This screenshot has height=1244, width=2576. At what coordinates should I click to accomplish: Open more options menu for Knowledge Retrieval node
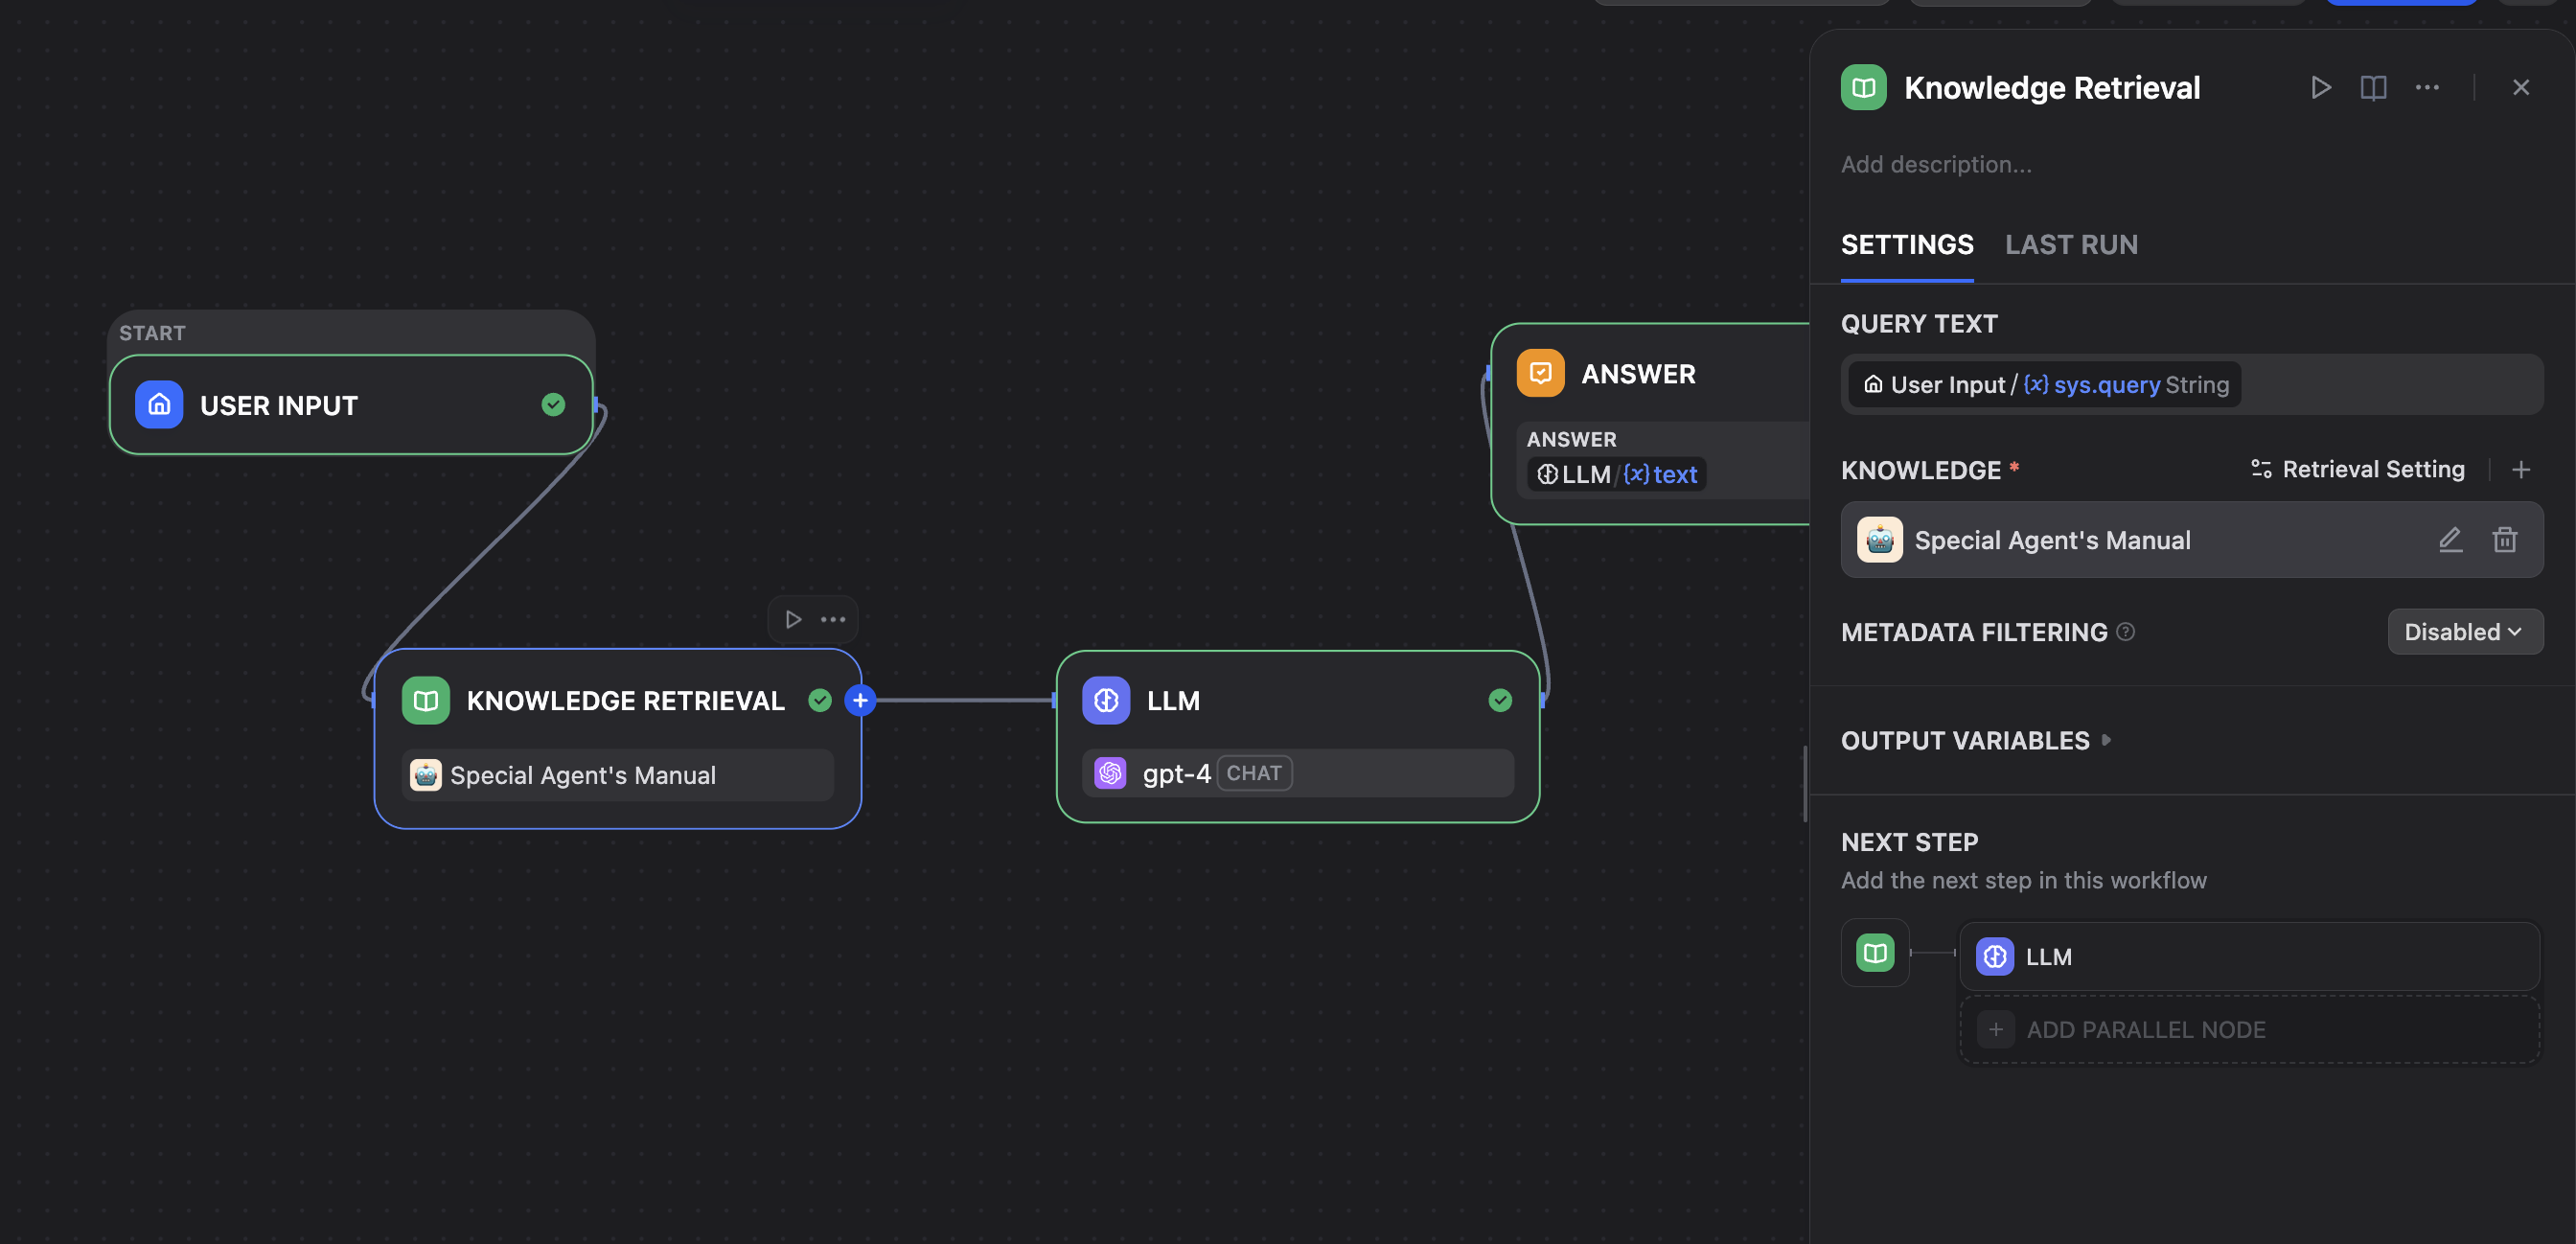pos(2428,87)
